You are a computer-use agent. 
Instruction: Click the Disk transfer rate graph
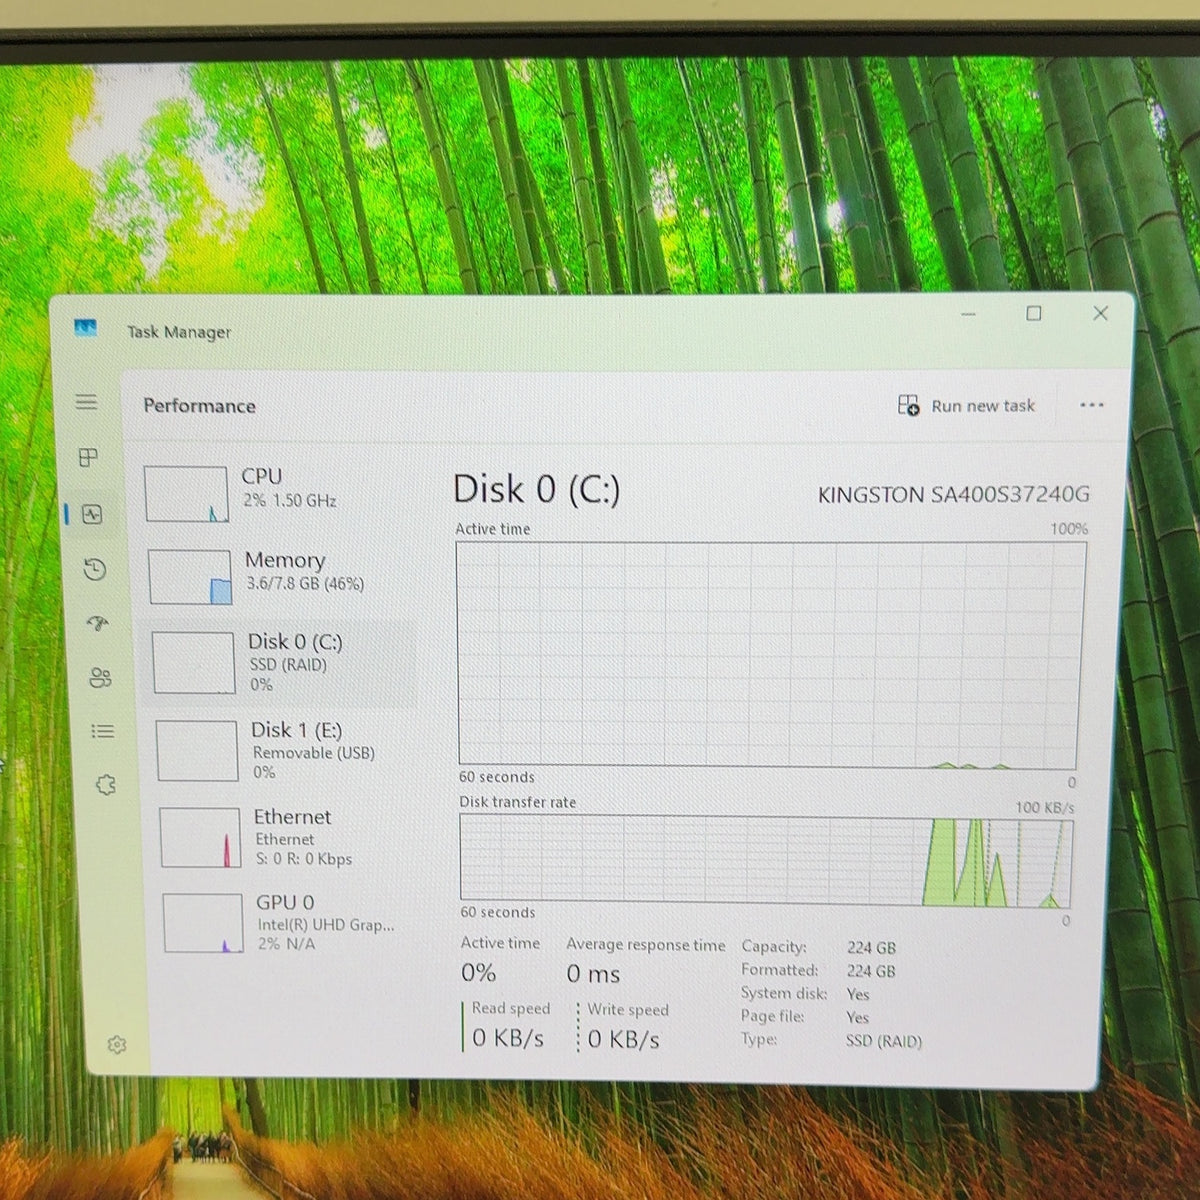click(766, 860)
